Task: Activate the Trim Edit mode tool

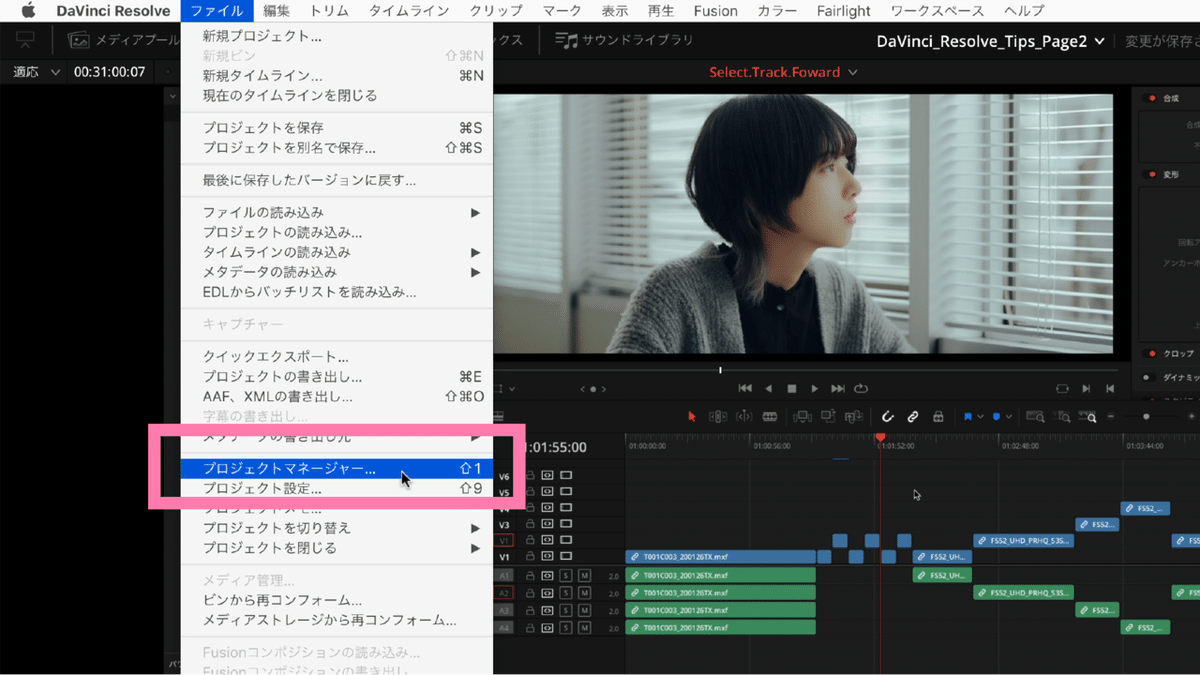Action: click(x=718, y=416)
